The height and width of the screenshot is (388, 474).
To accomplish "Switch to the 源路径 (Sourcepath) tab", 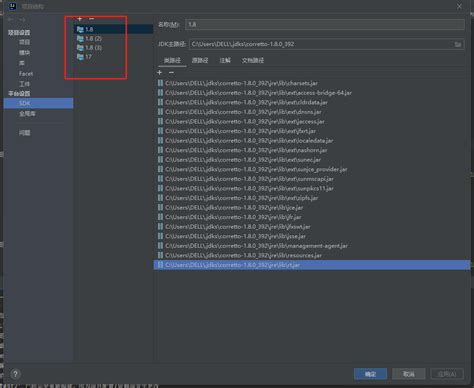I will pos(200,60).
